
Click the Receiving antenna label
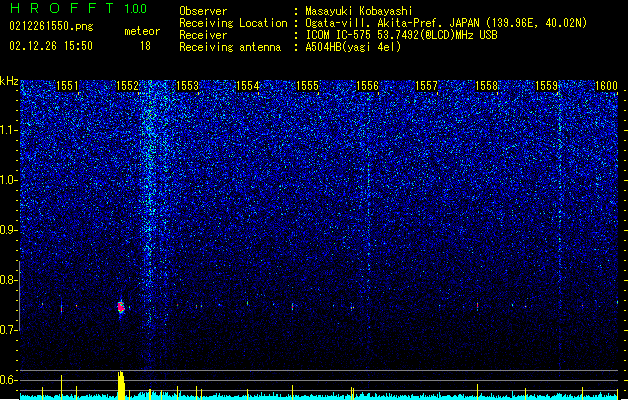pyautogui.click(x=230, y=47)
